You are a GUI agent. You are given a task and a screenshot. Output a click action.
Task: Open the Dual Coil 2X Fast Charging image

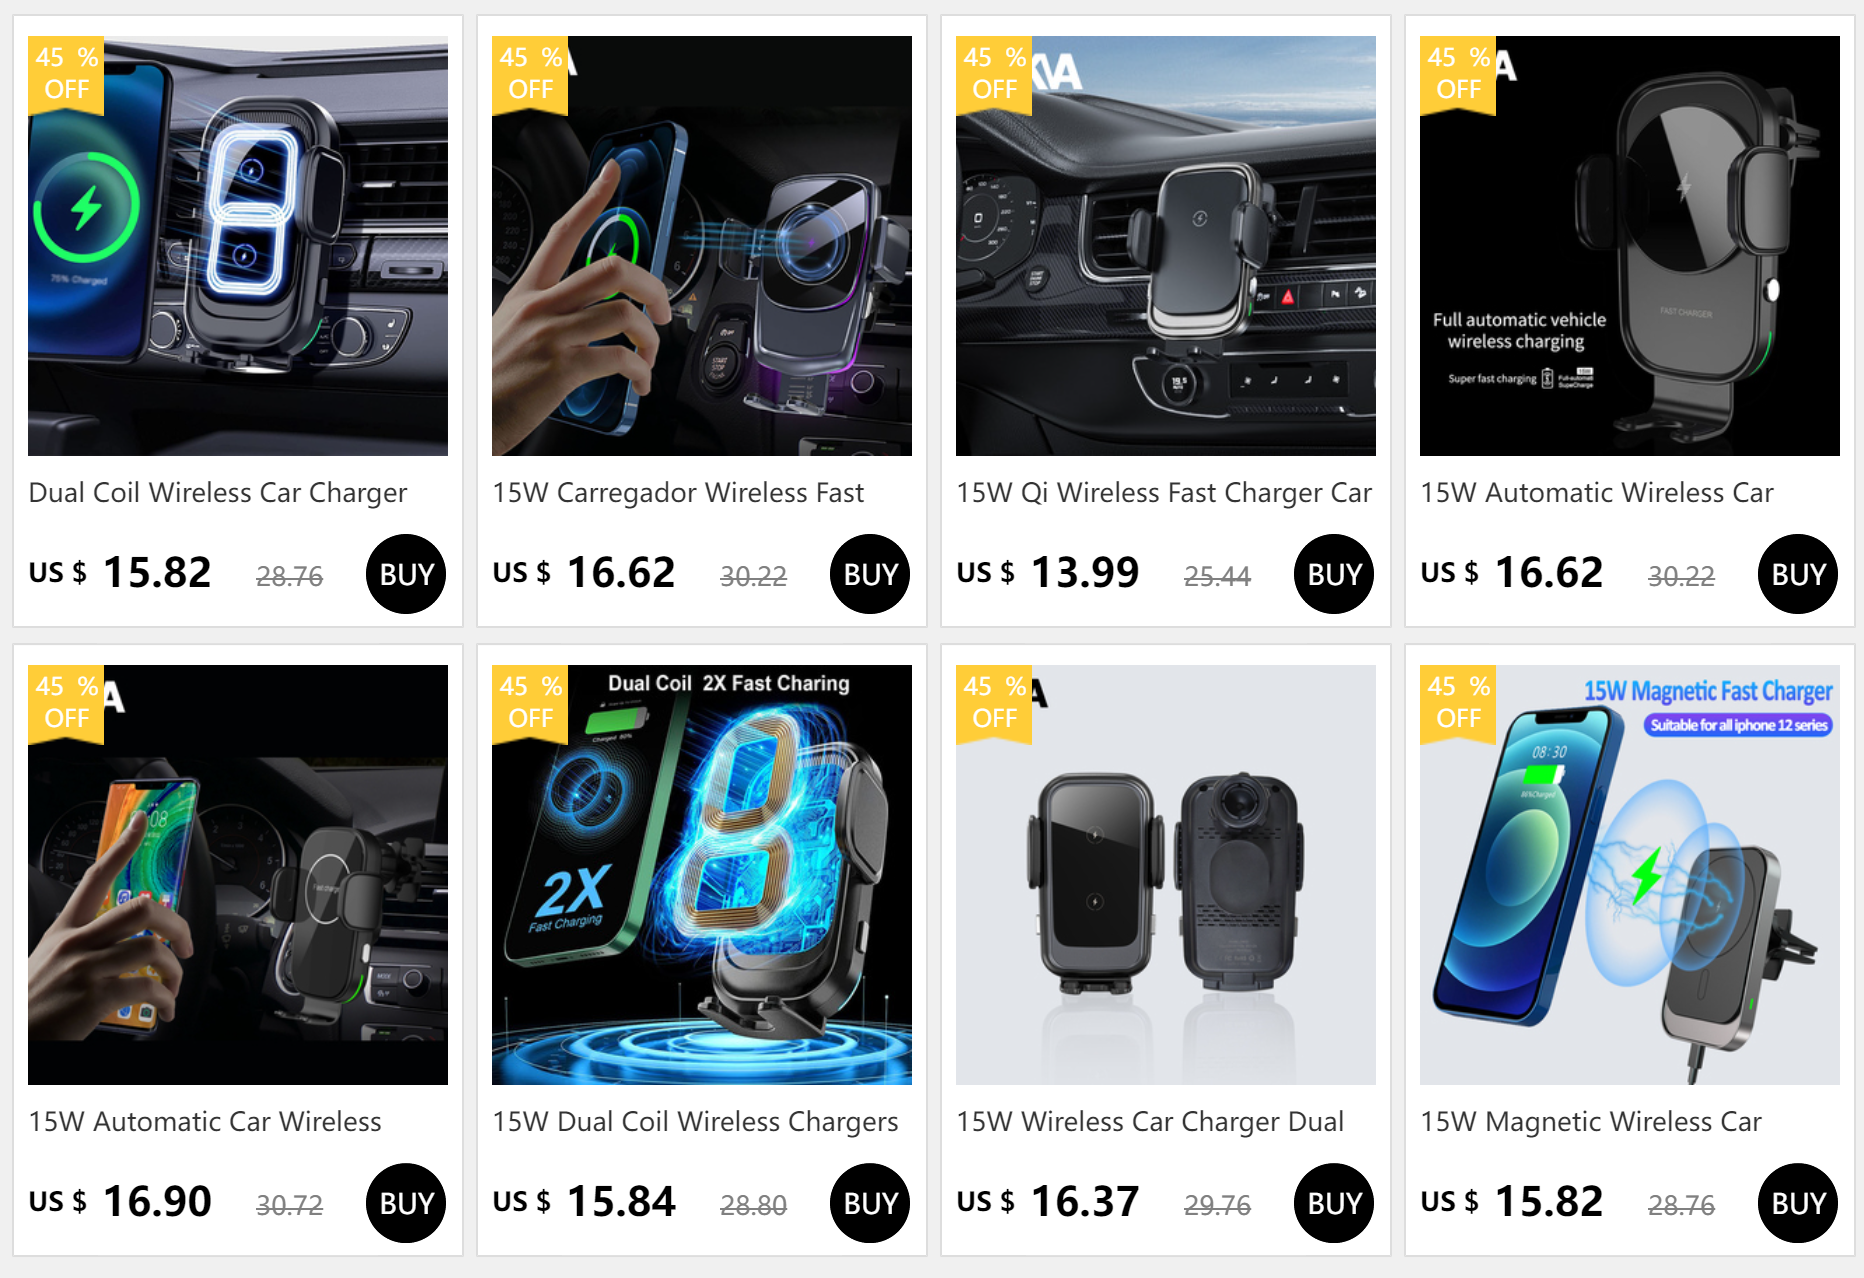702,875
